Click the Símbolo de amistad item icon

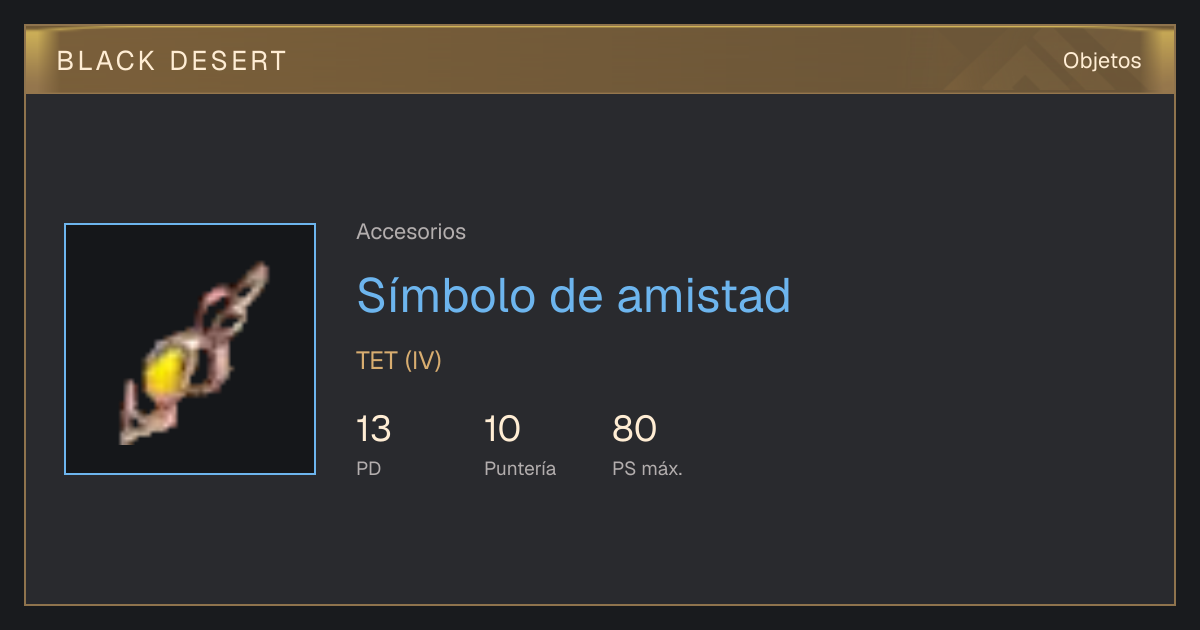click(190, 349)
